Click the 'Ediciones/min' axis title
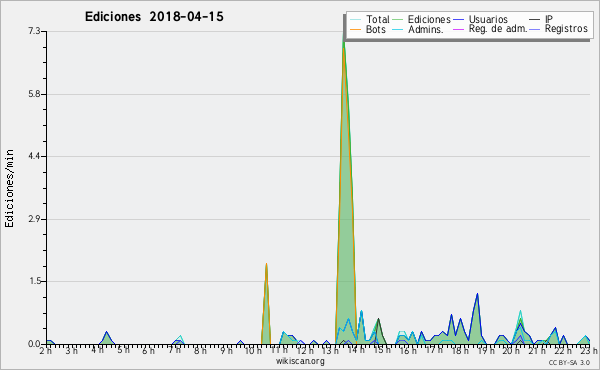Screen dimensions: 600x370 [9, 188]
